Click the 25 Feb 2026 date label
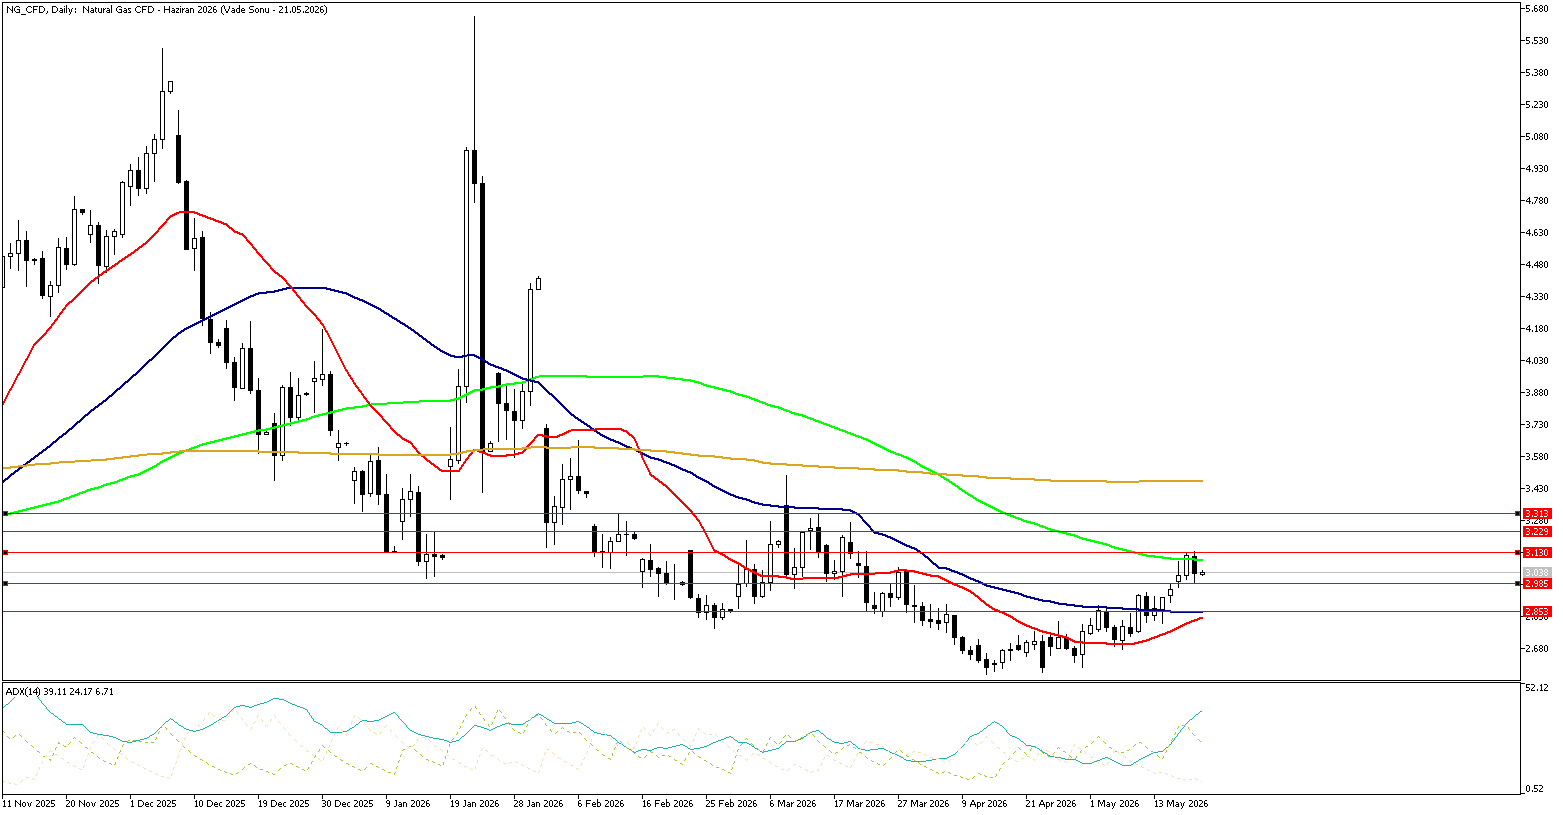The height and width of the screenshot is (815, 1563). point(731,803)
